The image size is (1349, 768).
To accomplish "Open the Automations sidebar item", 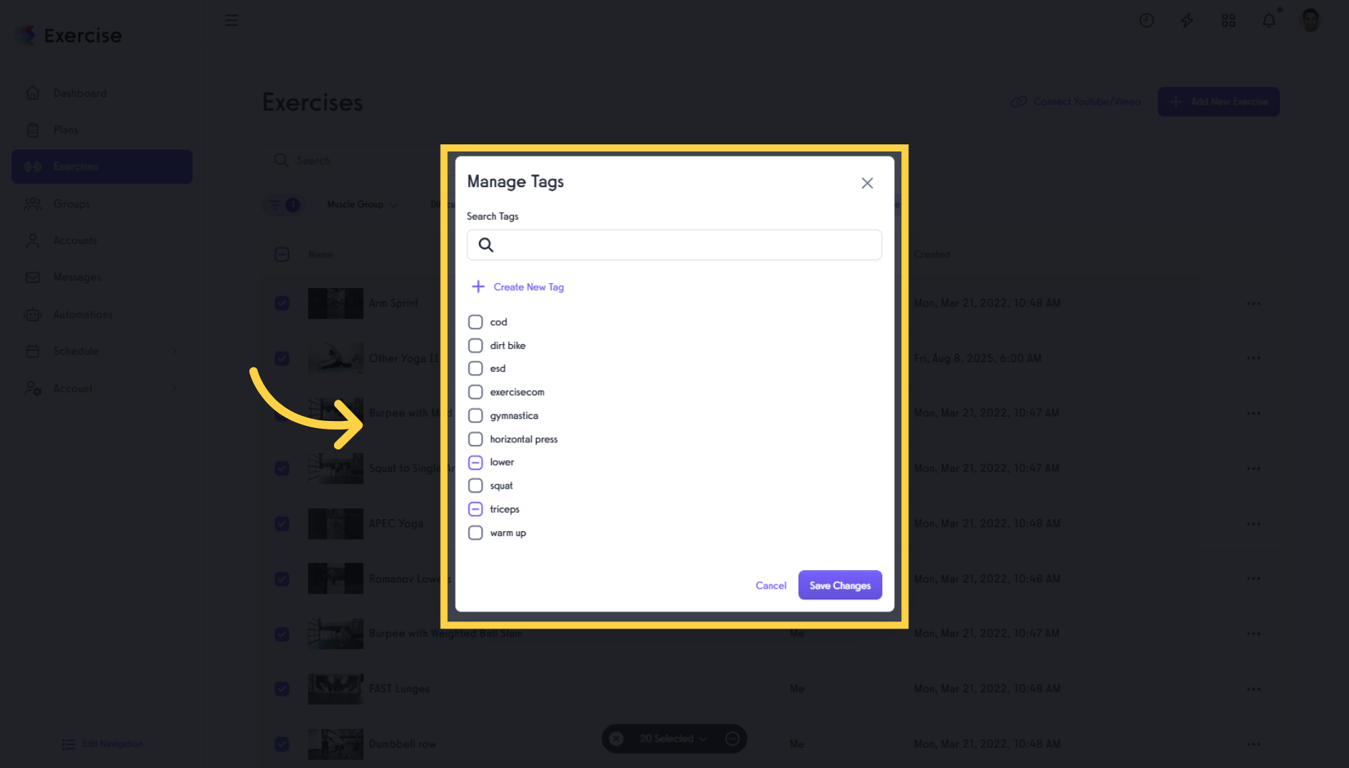I will point(82,314).
